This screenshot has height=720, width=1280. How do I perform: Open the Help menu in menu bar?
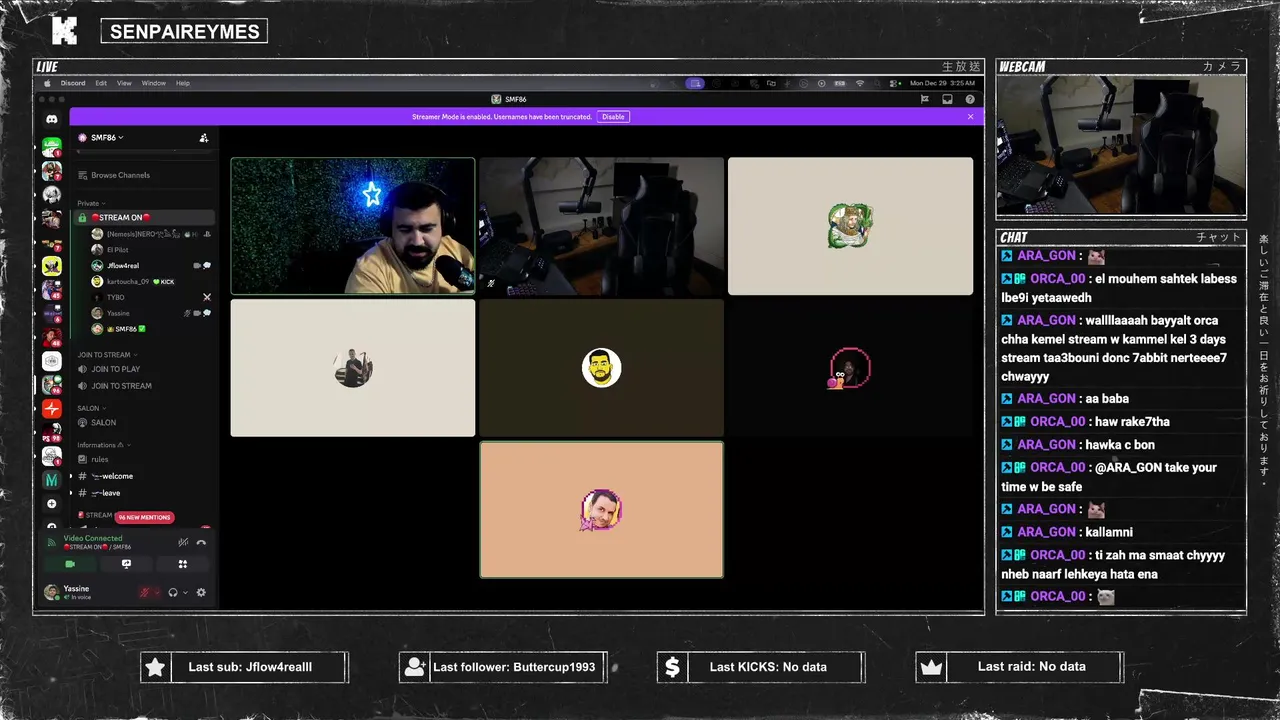click(x=183, y=83)
